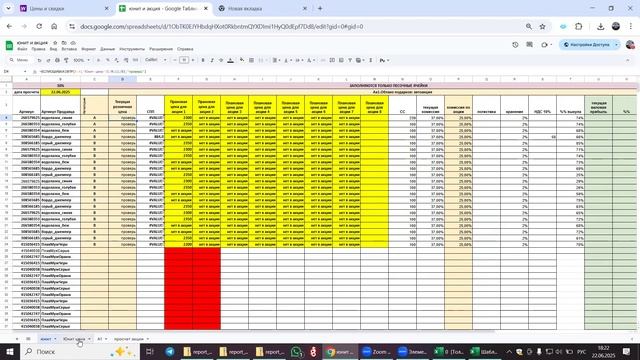This screenshot has height=360, width=640.
Task: Open the first sheet tab's dropdown arrow
Action: [x=55, y=339]
